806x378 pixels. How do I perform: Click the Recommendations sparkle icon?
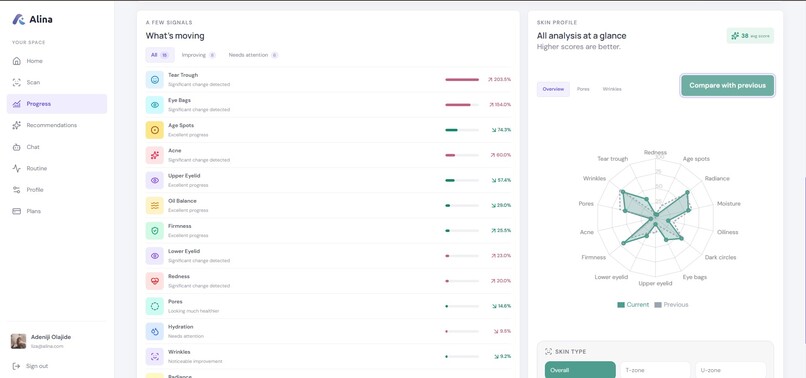(x=16, y=125)
